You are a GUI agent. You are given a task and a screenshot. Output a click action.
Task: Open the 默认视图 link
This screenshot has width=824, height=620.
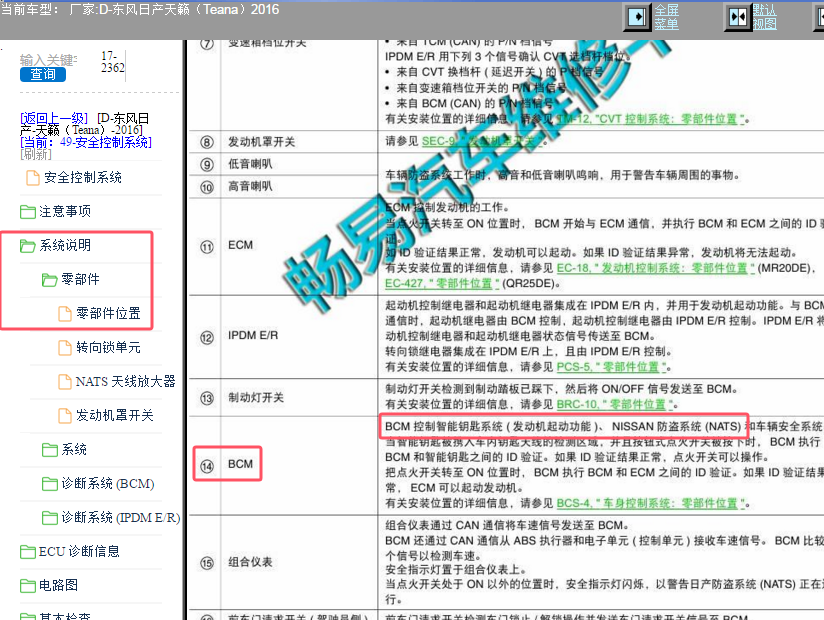765,17
